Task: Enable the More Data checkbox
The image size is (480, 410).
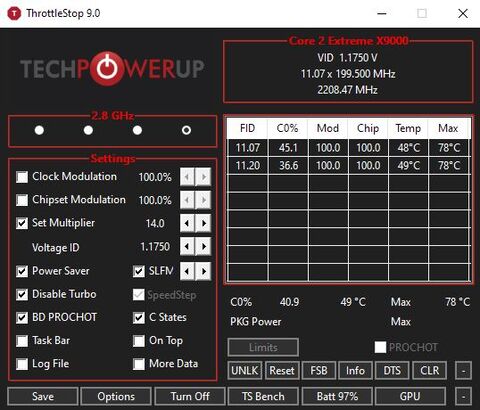Action: tap(139, 364)
